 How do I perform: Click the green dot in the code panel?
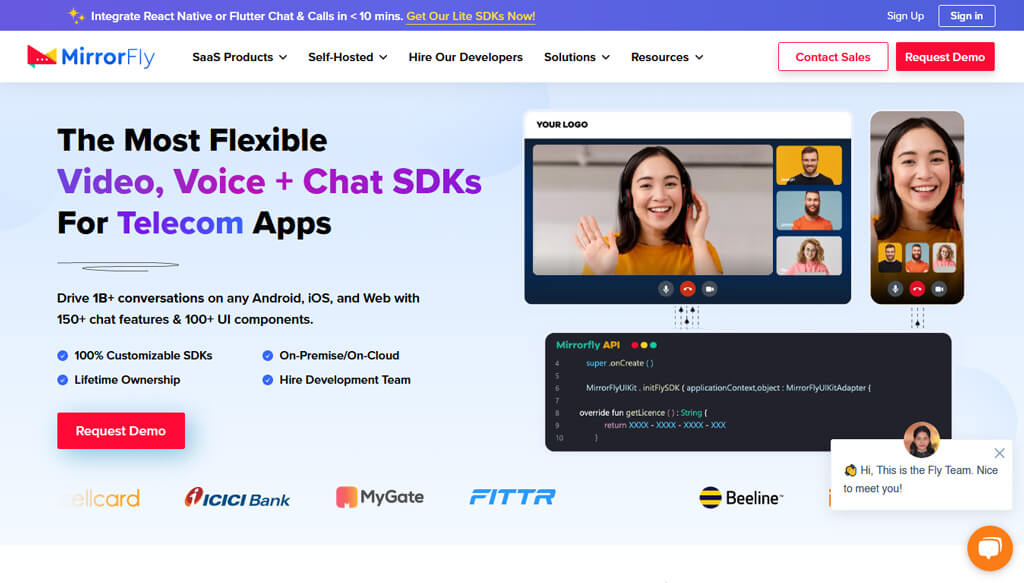pyautogui.click(x=653, y=345)
